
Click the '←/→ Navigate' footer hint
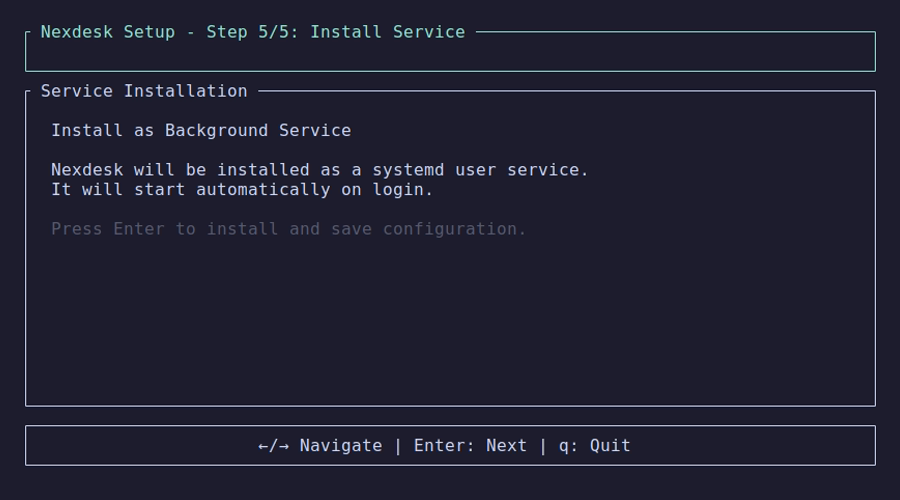pos(320,446)
